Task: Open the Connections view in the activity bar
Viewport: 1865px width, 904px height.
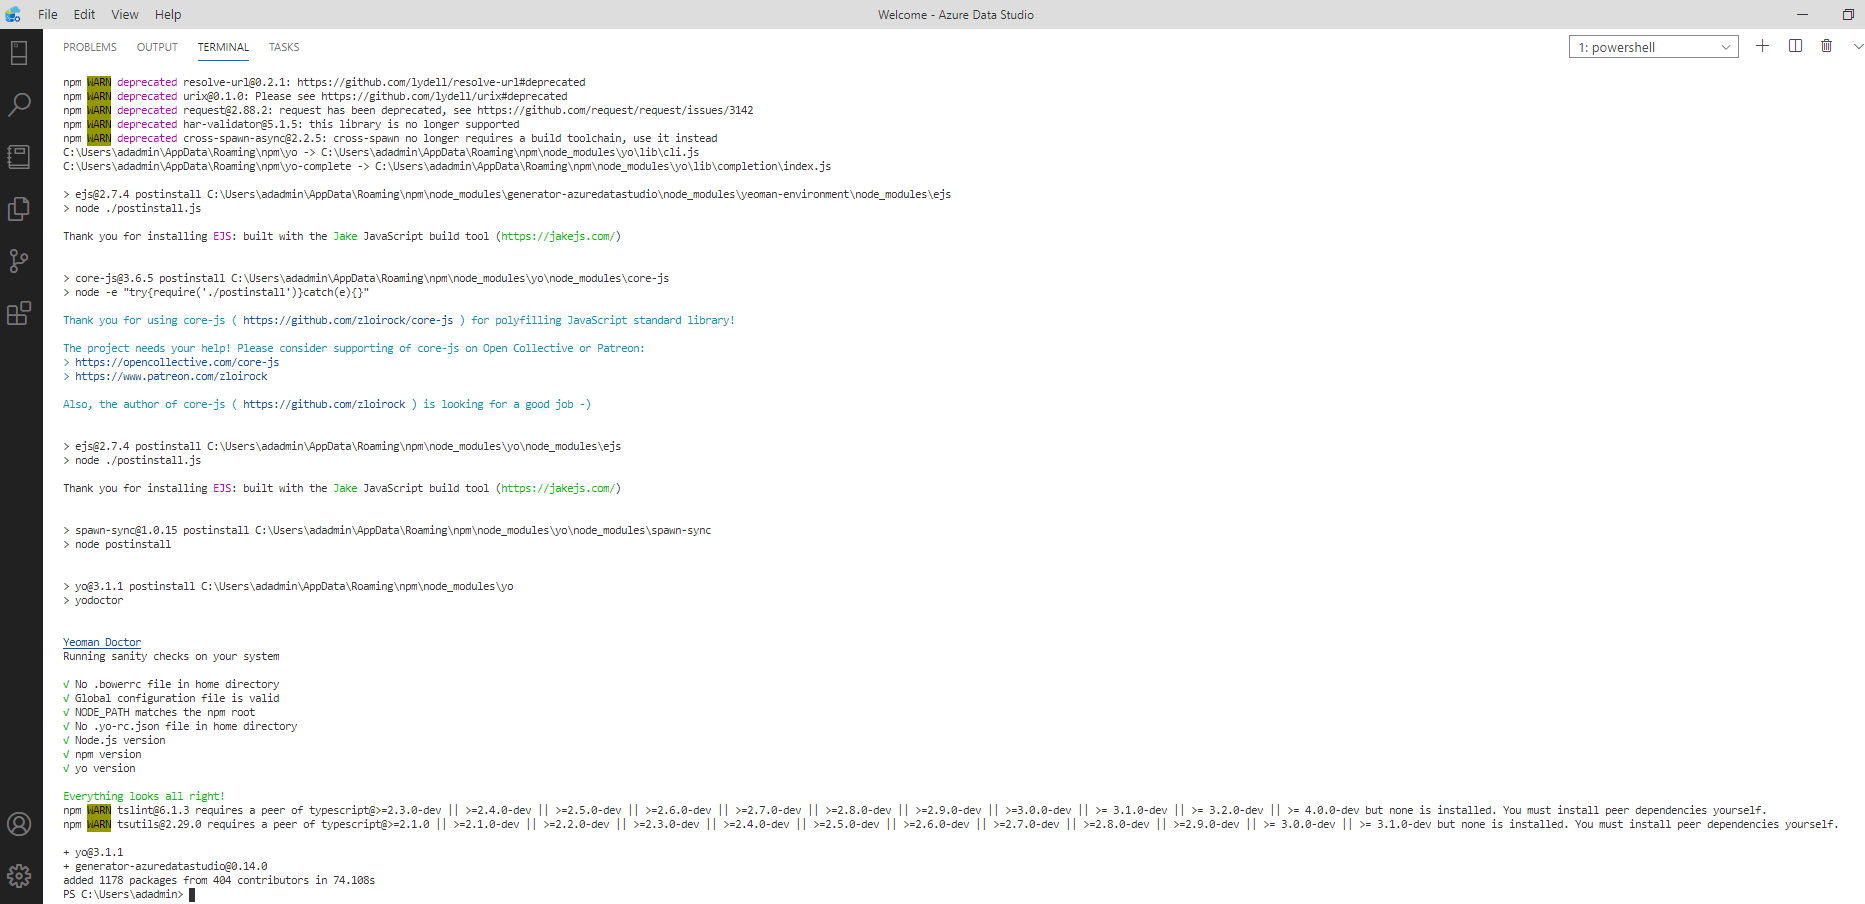Action: [19, 52]
